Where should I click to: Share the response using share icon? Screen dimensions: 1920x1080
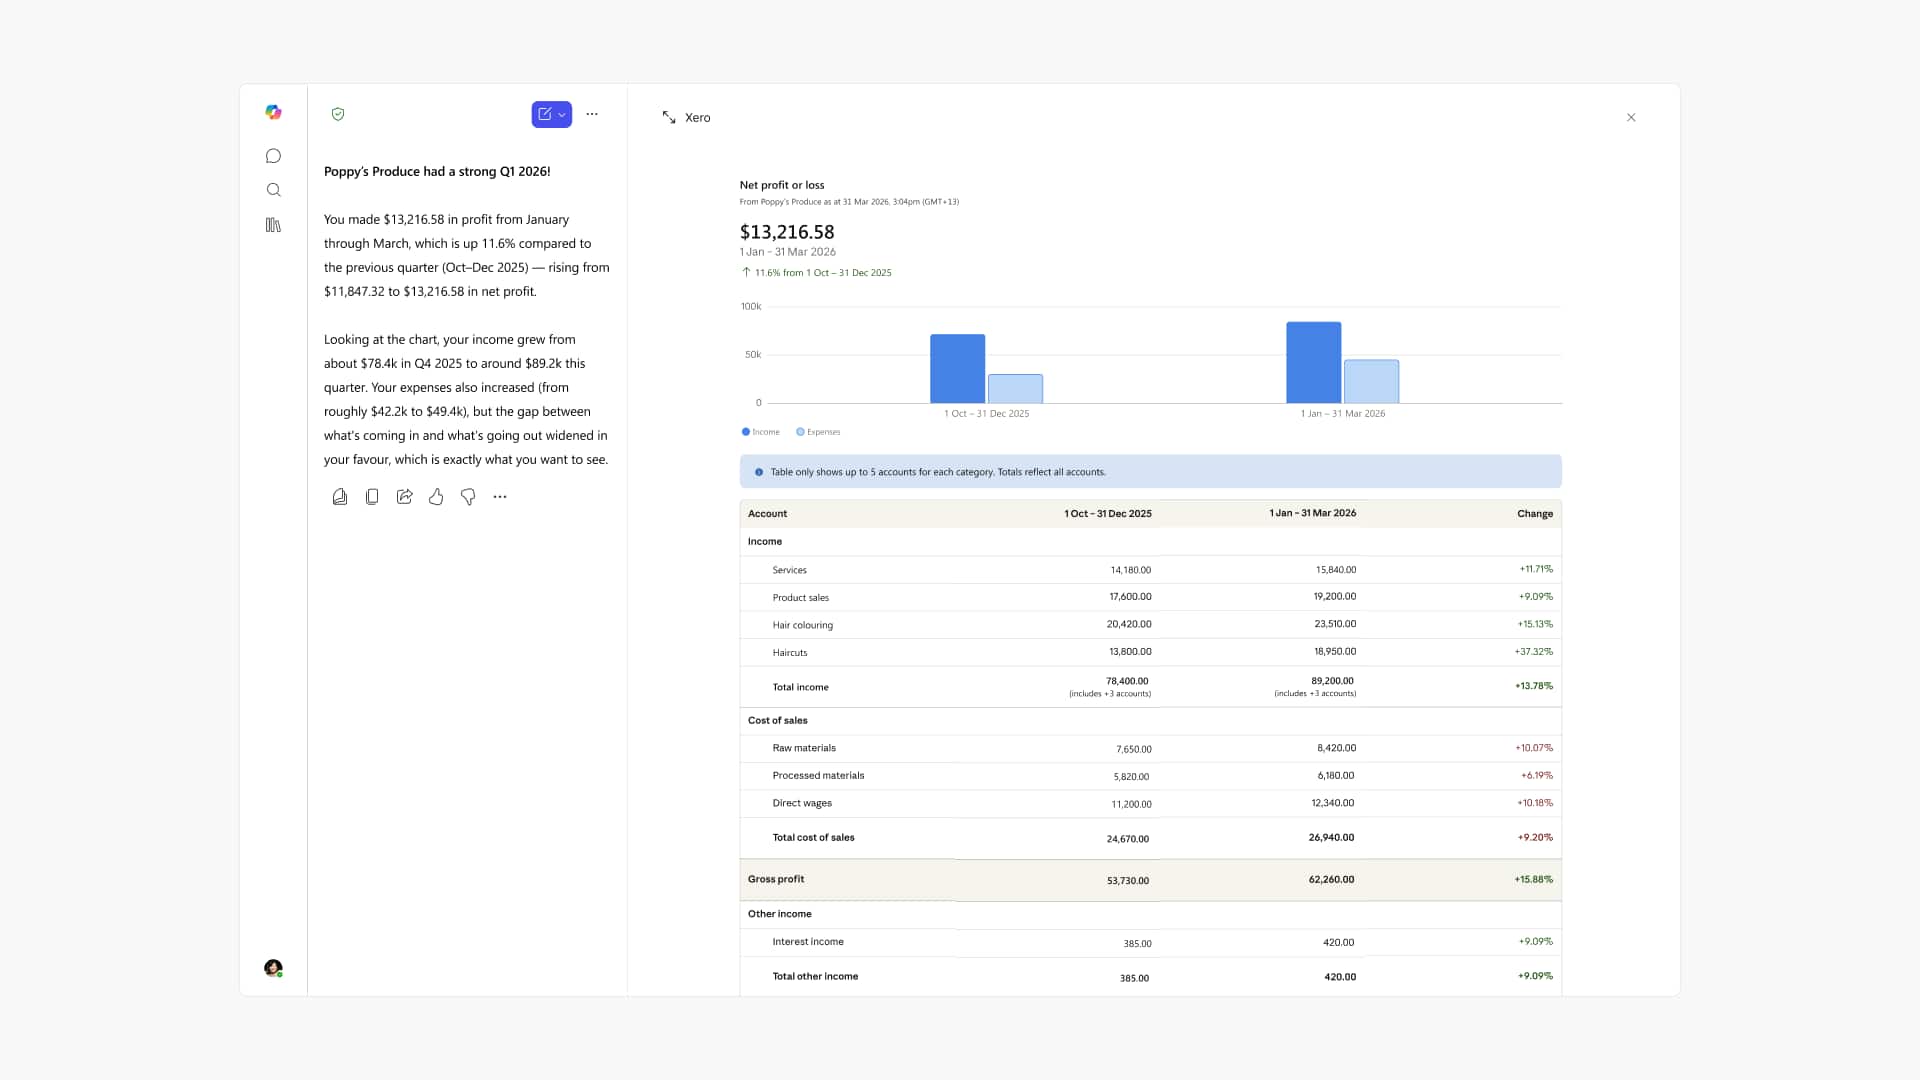click(x=404, y=497)
